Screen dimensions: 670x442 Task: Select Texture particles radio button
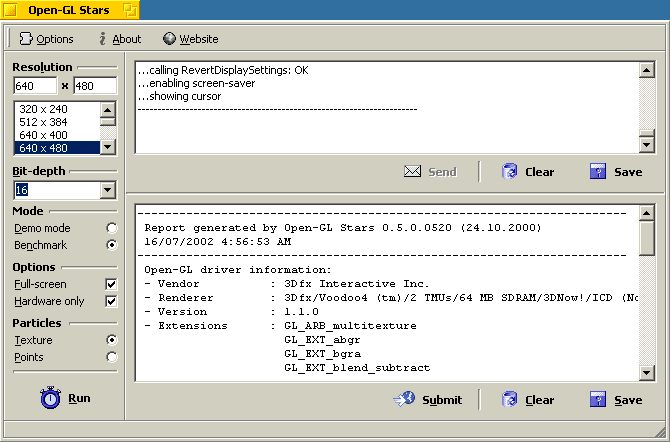pos(112,340)
